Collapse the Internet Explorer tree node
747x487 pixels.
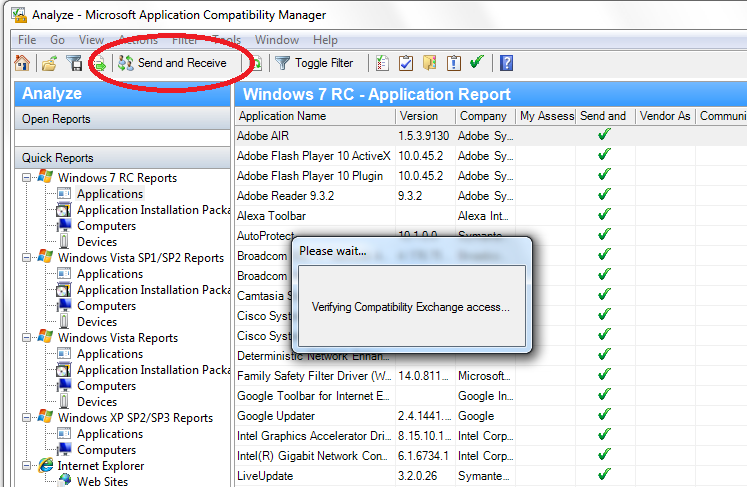(27, 466)
